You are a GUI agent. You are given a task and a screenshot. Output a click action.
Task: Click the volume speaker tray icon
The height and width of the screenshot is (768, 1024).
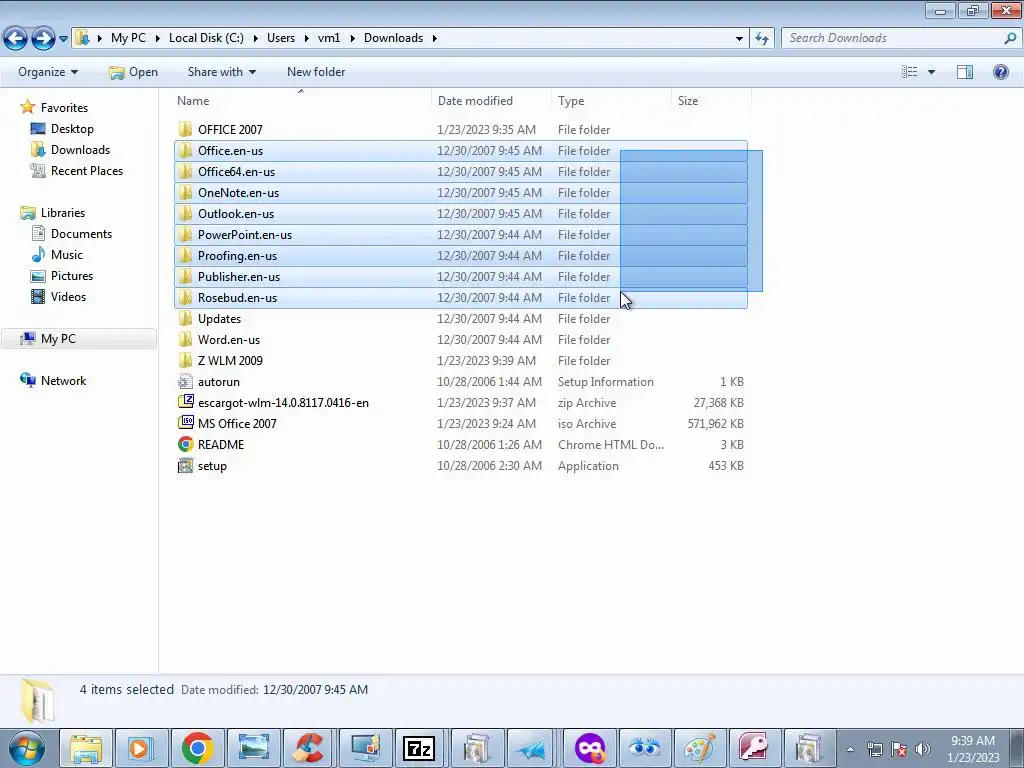pyautogui.click(x=923, y=749)
